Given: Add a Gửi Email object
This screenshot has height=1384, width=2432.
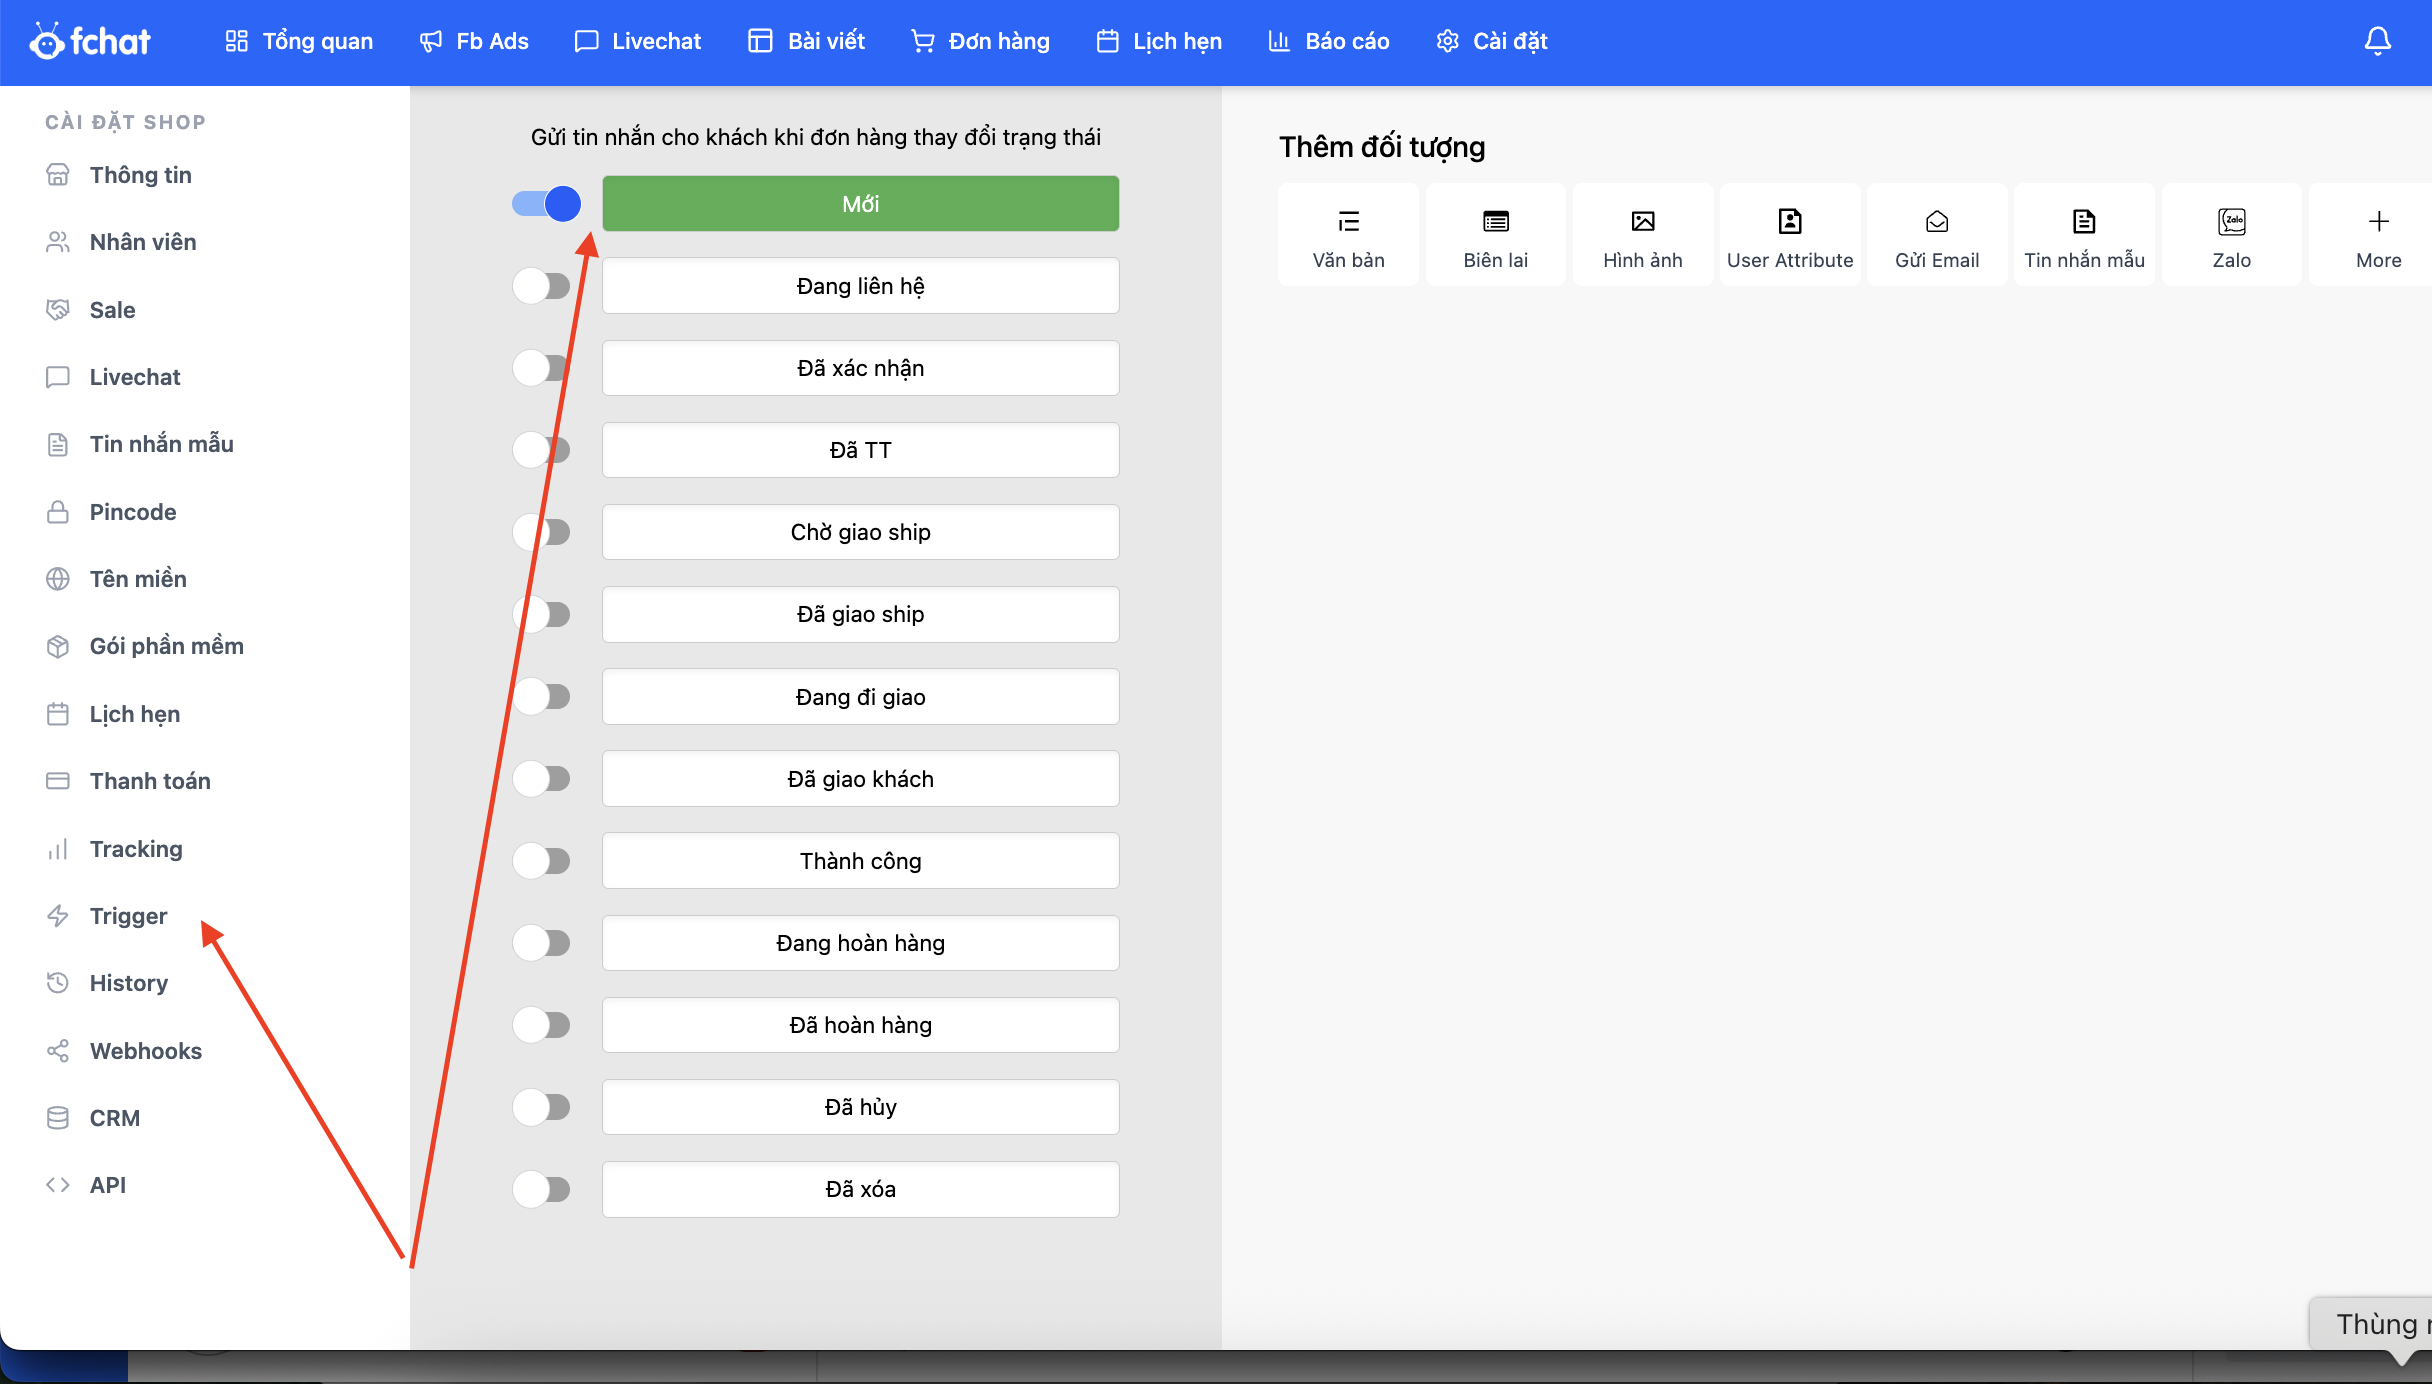Looking at the screenshot, I should pyautogui.click(x=1936, y=237).
